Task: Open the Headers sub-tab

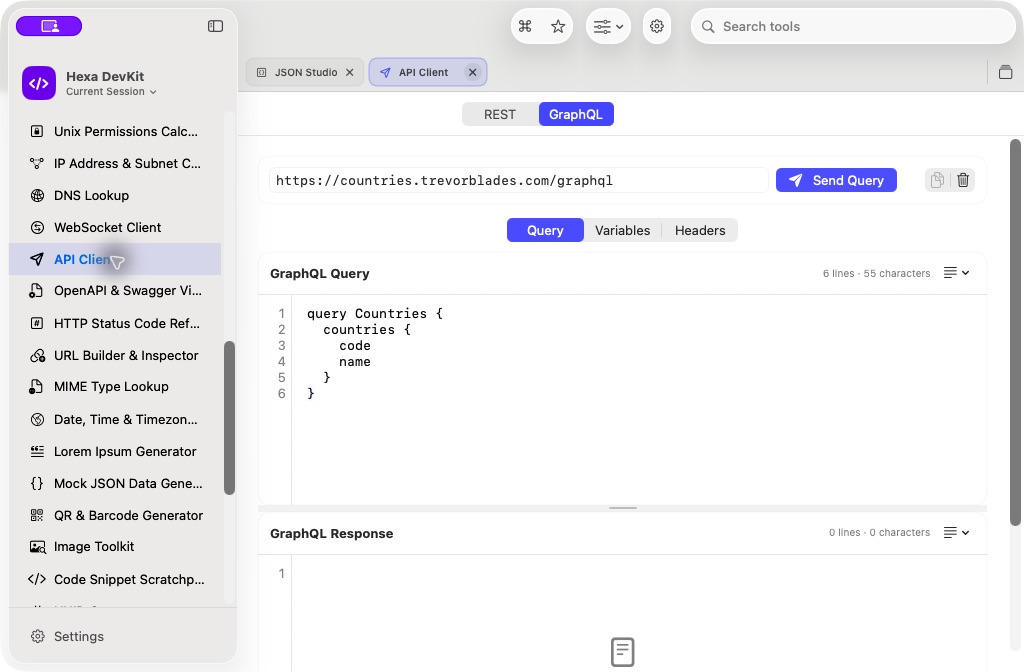Action: click(700, 231)
